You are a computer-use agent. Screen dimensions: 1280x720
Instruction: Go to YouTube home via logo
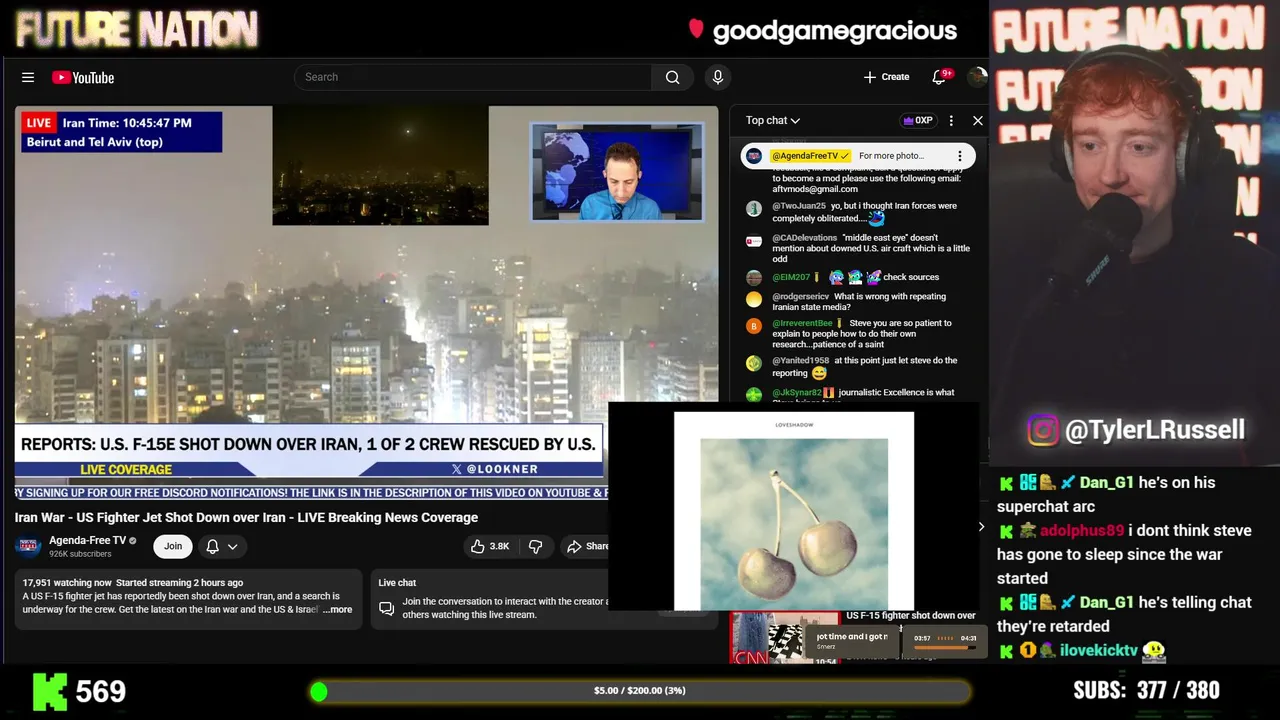coord(83,77)
